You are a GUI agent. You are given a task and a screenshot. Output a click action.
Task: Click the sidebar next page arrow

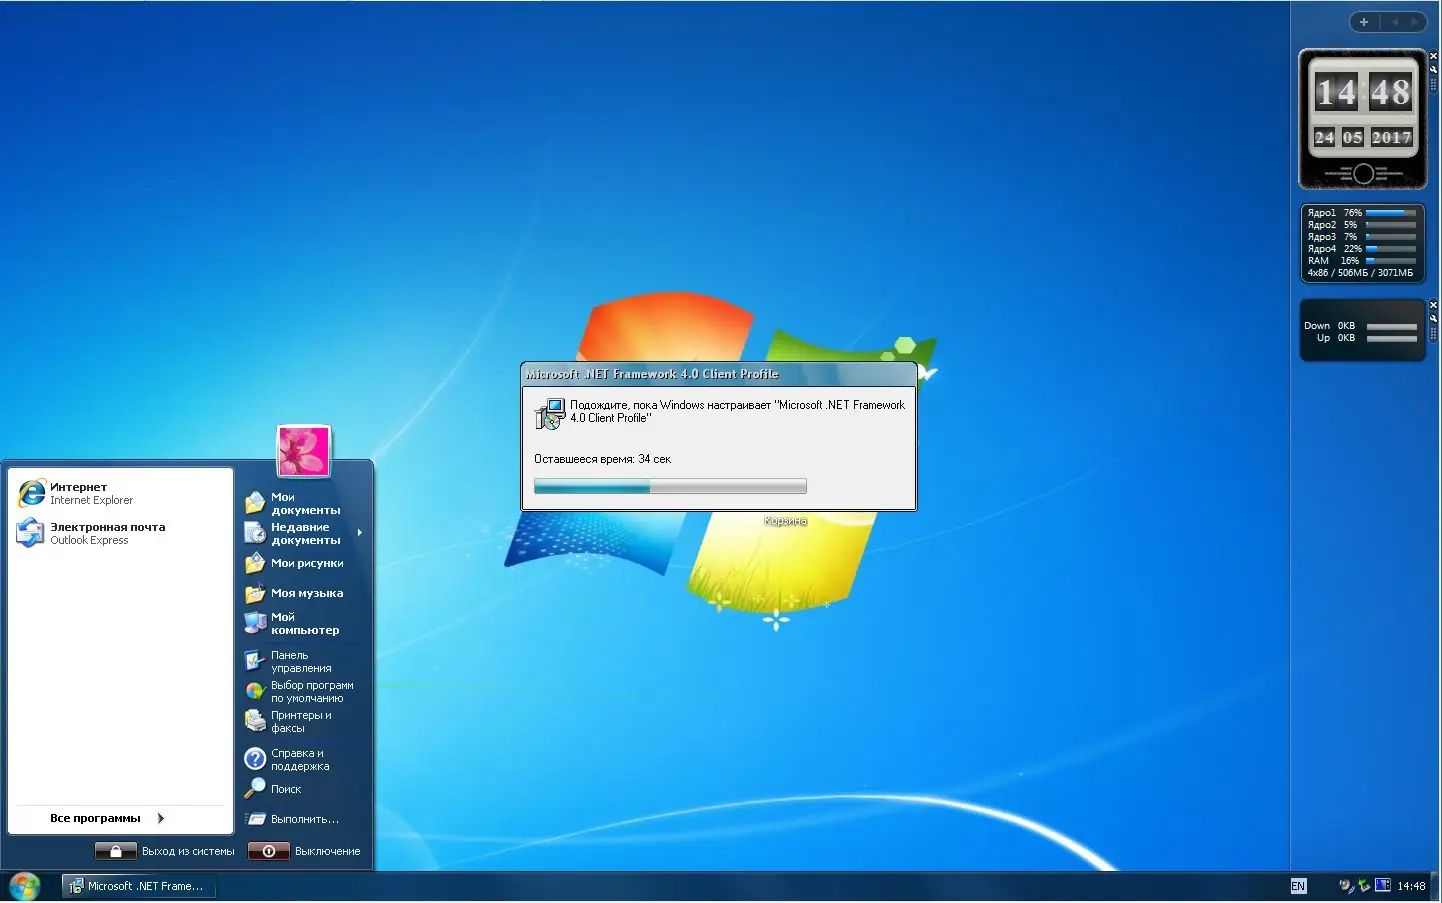(x=1415, y=22)
